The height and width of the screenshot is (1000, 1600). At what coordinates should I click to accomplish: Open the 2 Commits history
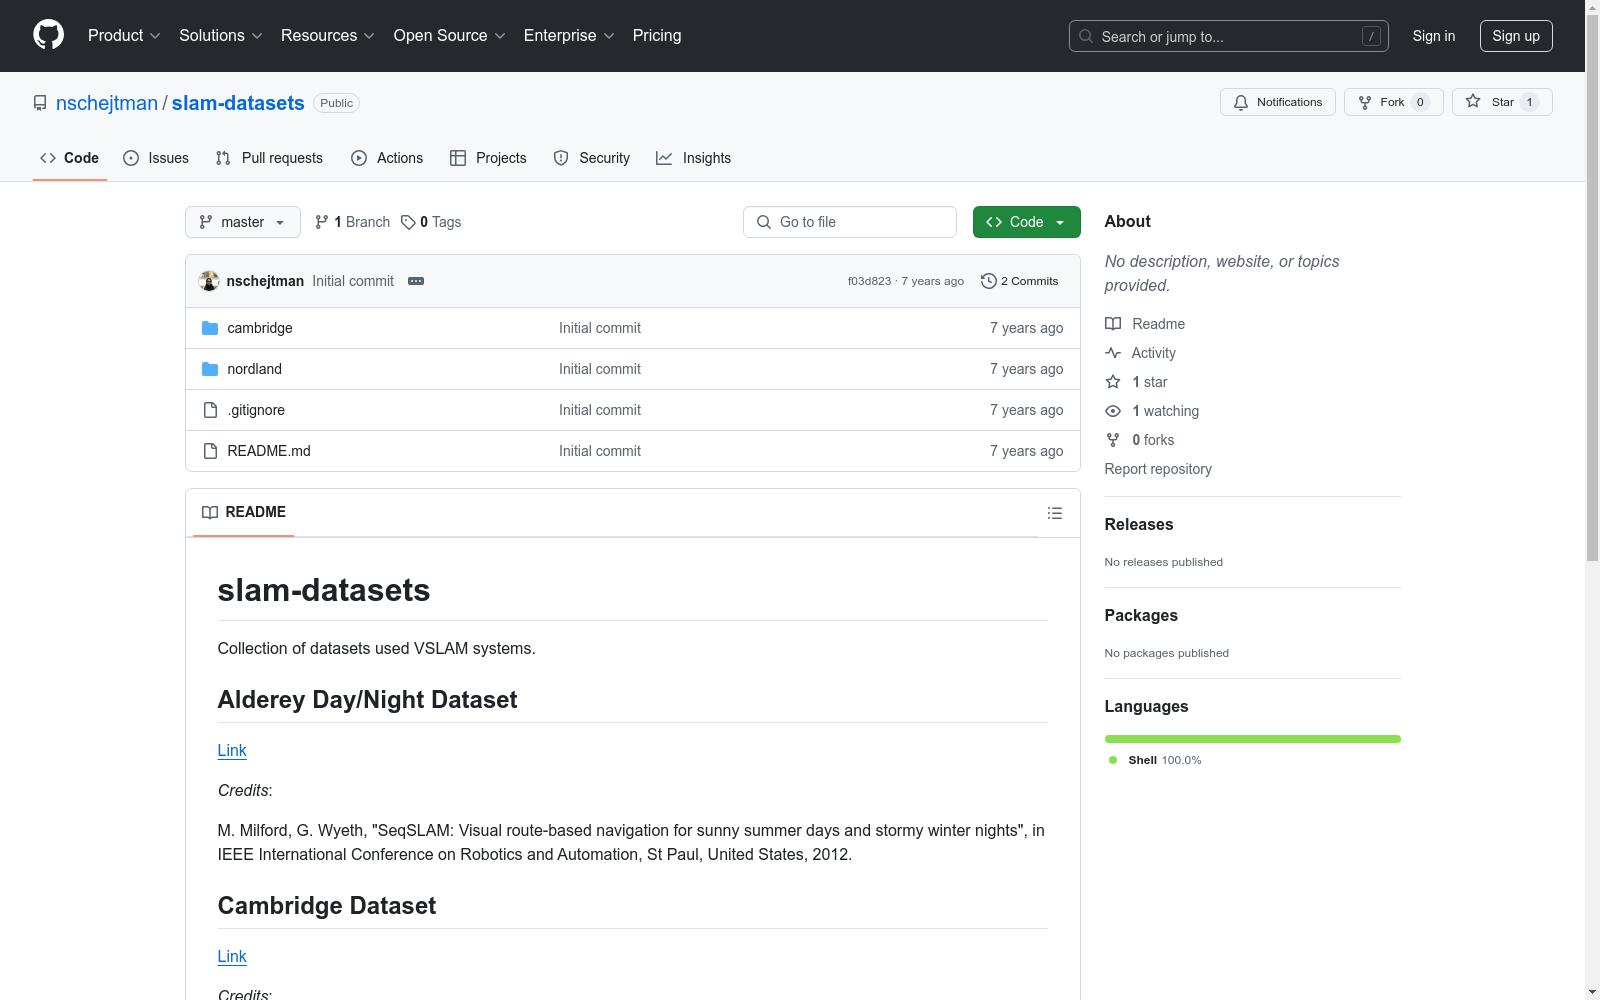[1019, 281]
